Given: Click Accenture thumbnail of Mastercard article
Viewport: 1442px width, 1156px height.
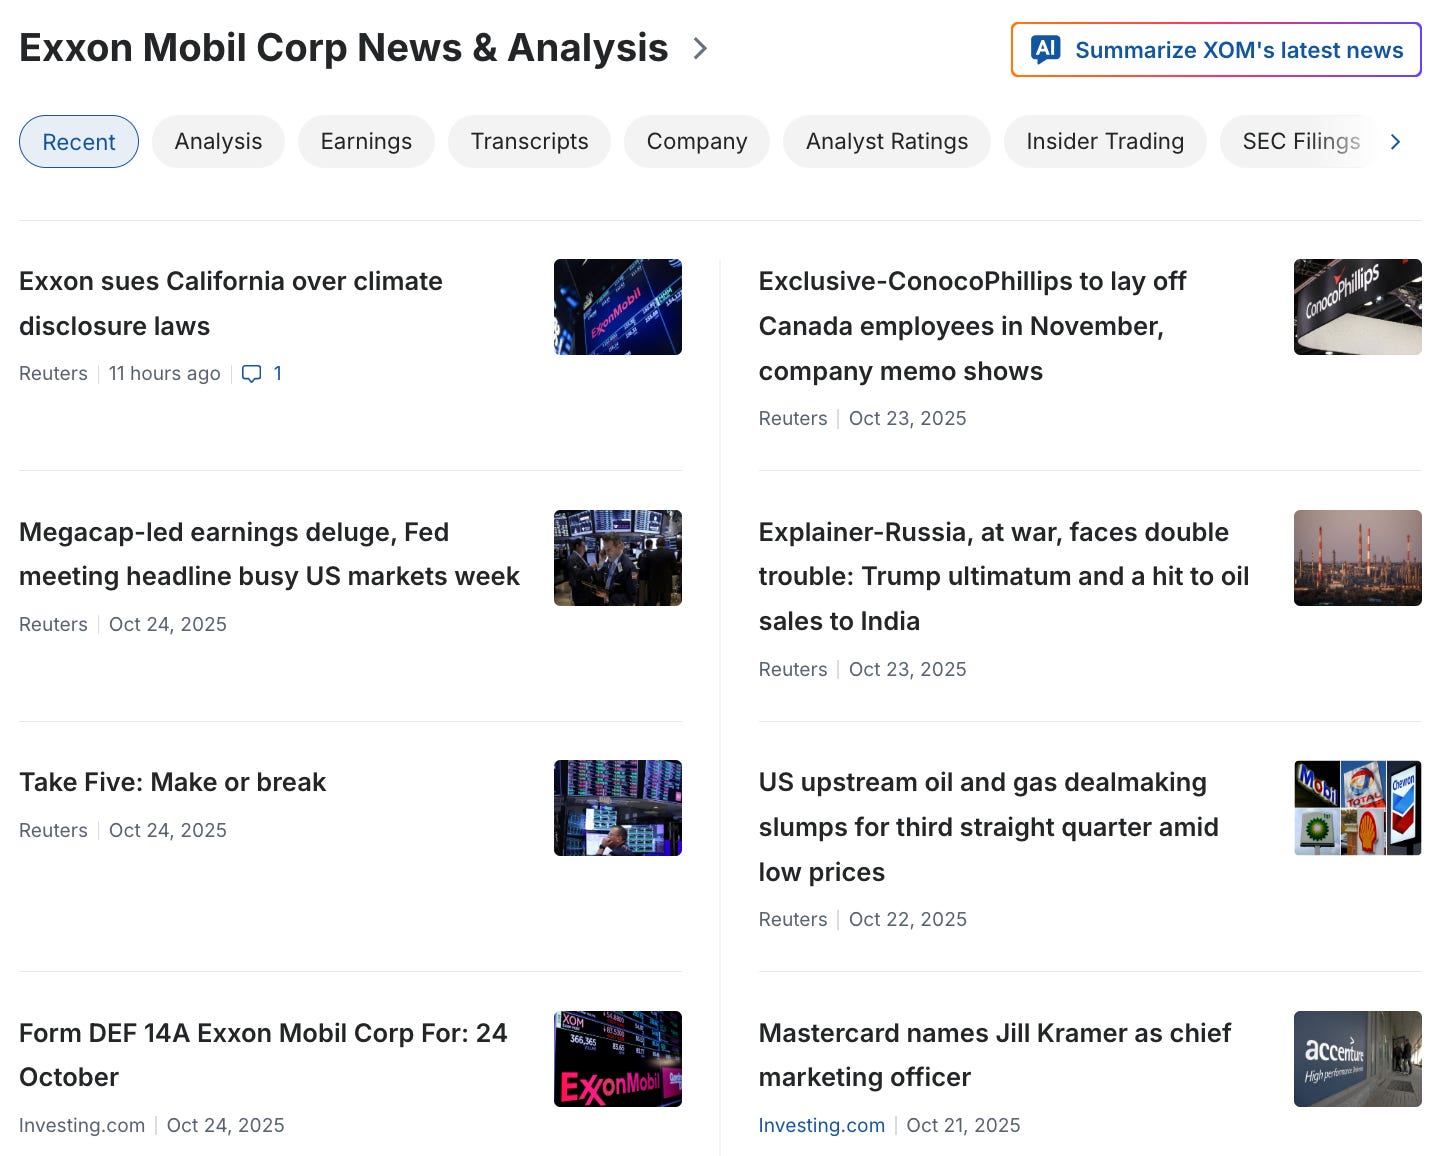Looking at the screenshot, I should (1358, 1059).
